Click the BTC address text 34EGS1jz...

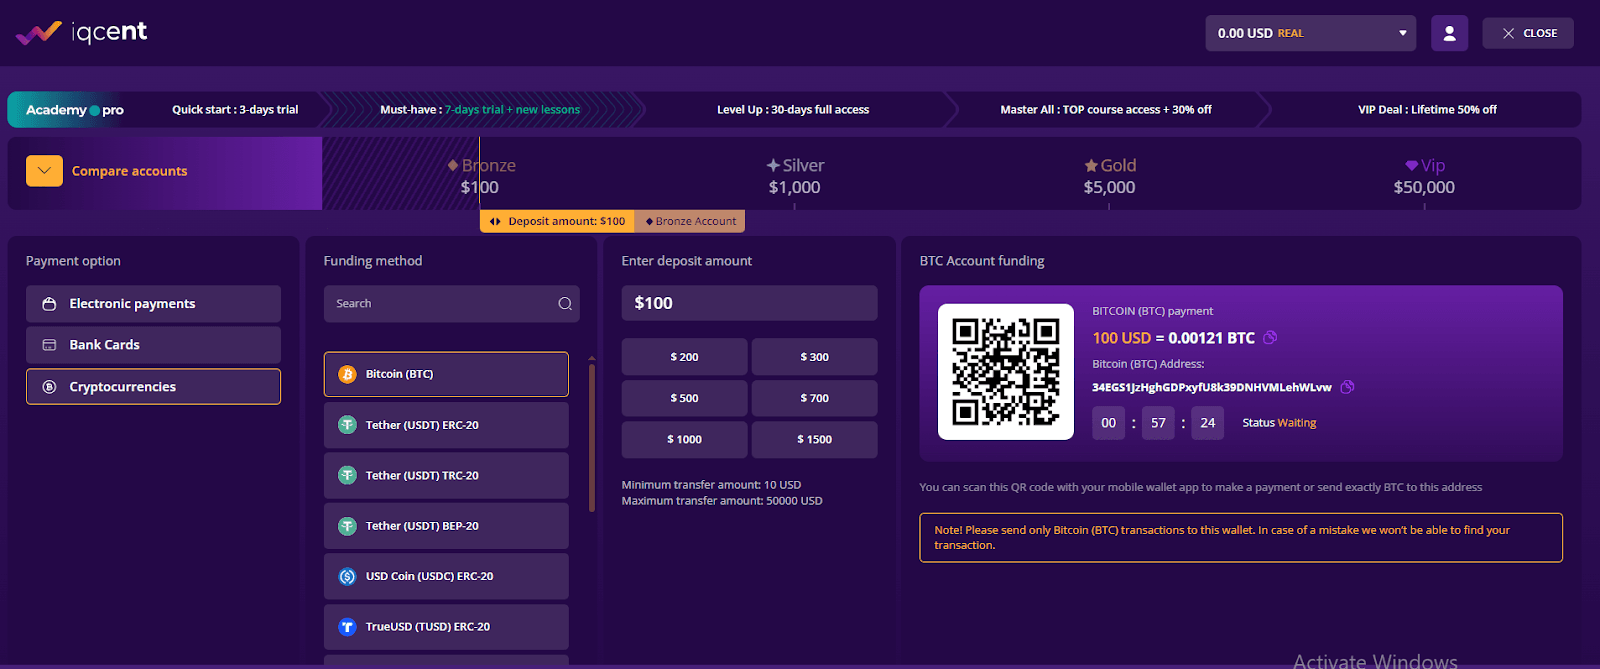pos(1212,387)
